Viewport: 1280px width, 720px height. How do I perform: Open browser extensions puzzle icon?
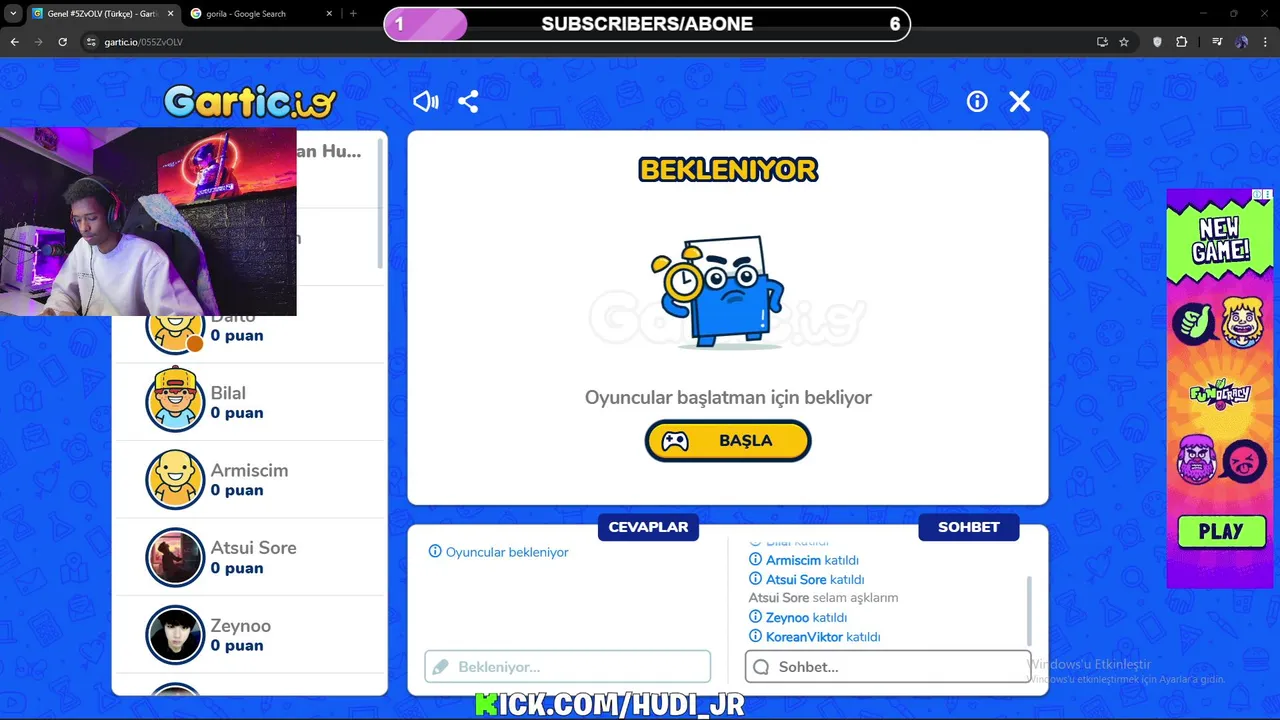click(1182, 42)
